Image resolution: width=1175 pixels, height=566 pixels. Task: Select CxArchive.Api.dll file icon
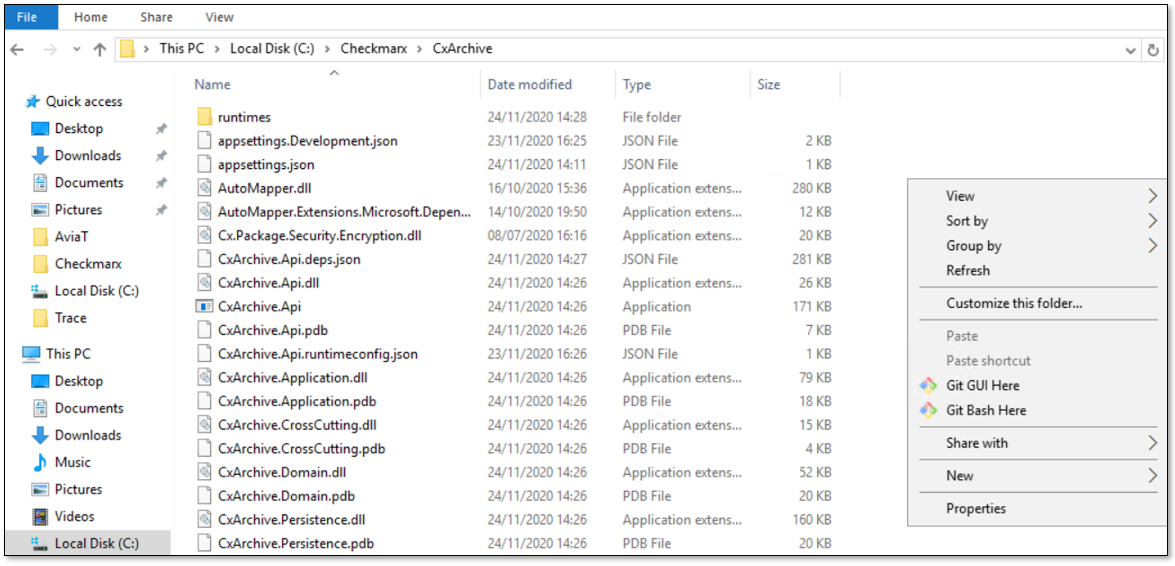click(x=205, y=283)
